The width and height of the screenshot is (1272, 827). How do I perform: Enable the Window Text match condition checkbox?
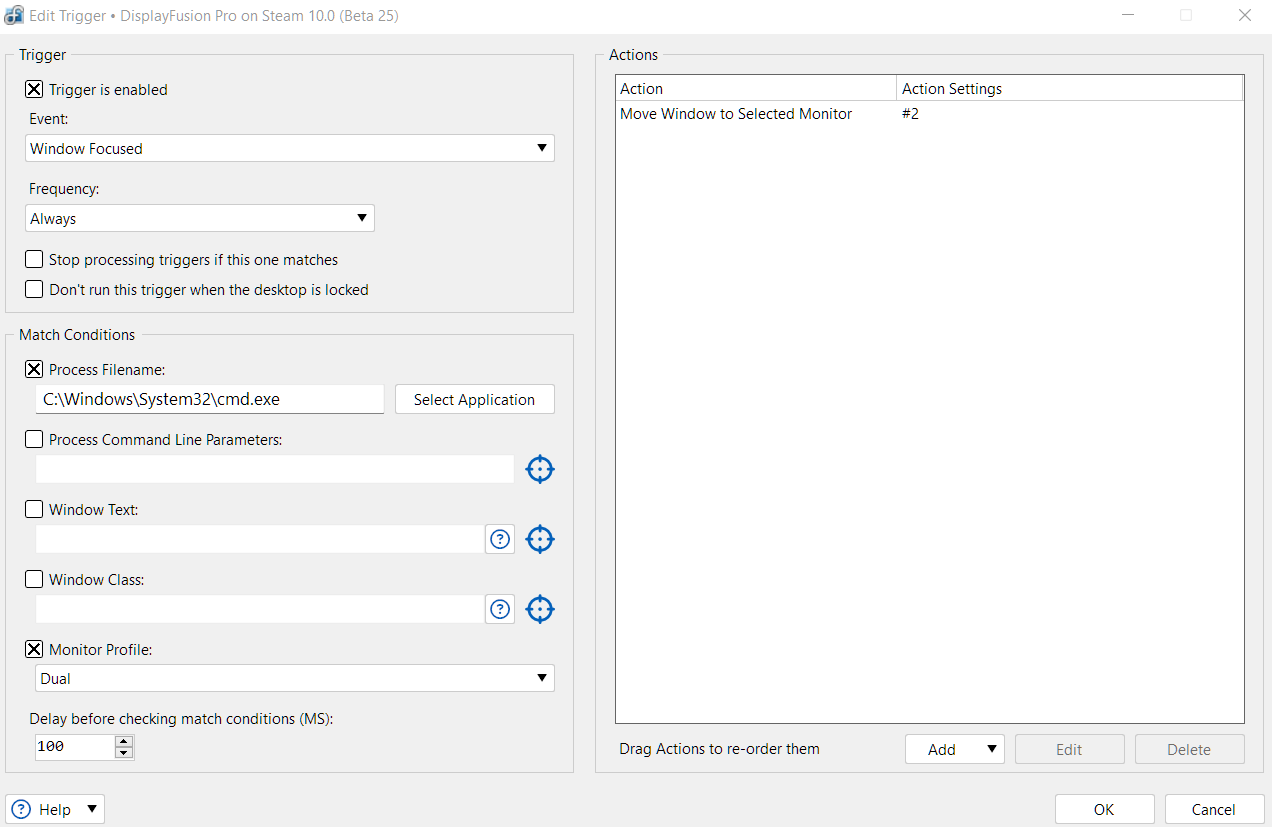pos(34,509)
